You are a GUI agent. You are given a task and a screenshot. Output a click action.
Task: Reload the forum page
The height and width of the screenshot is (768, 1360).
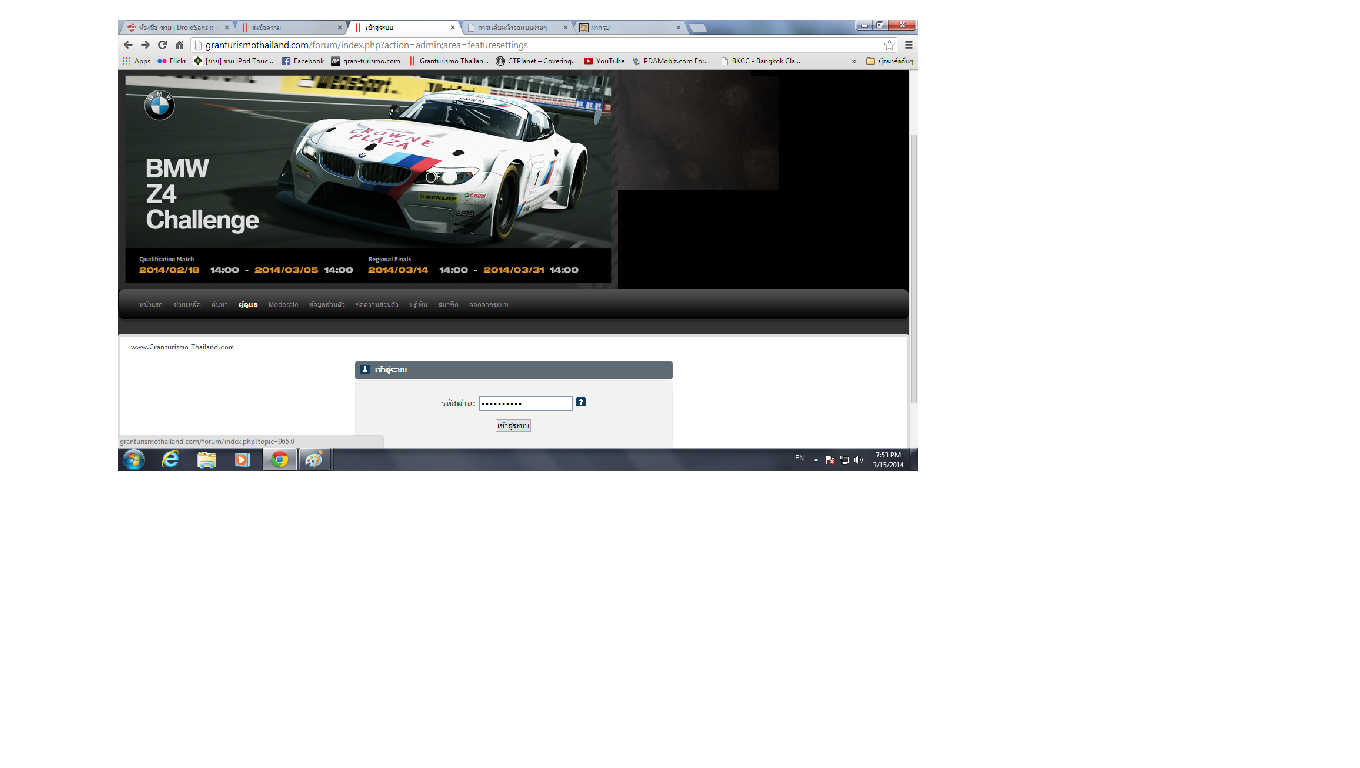[x=162, y=45]
